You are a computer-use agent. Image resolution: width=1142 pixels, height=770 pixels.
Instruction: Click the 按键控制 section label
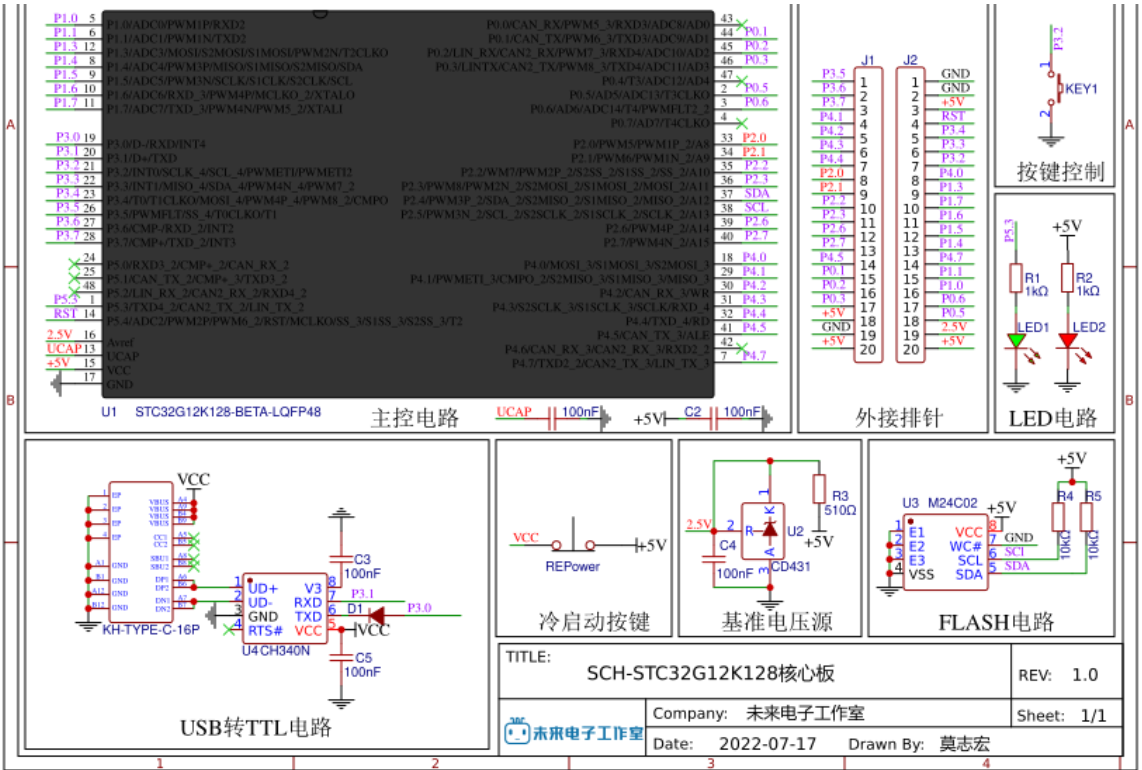coord(1060,172)
